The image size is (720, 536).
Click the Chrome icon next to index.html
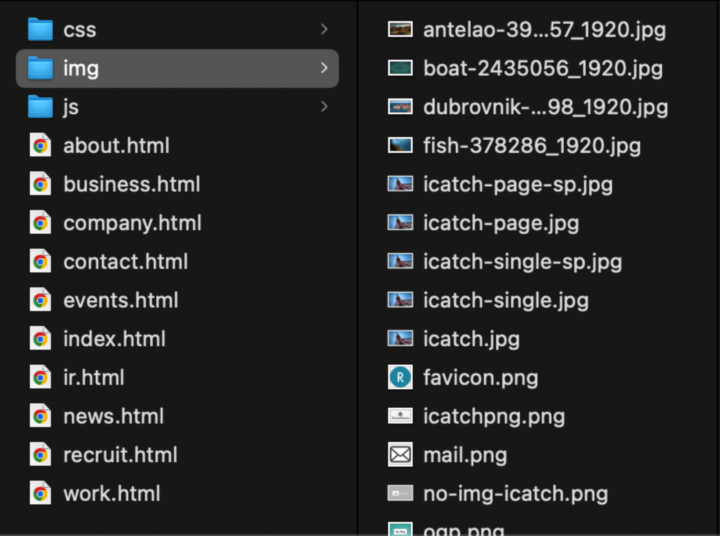[x=40, y=339]
